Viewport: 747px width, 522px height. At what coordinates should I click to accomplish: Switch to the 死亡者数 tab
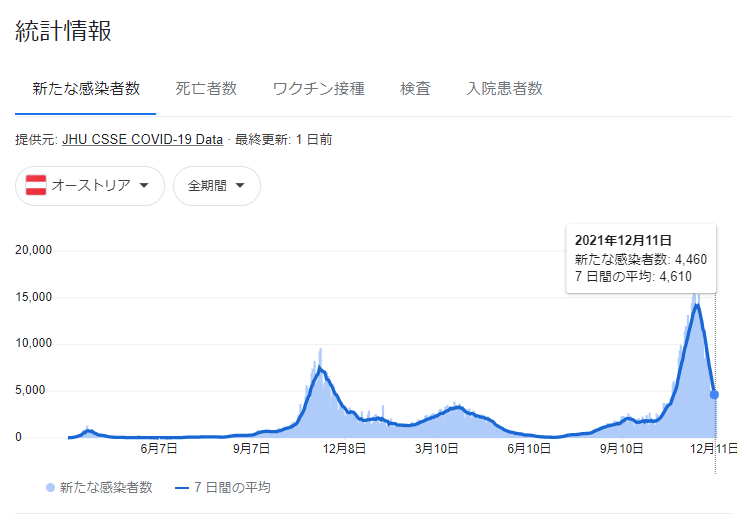click(x=206, y=89)
